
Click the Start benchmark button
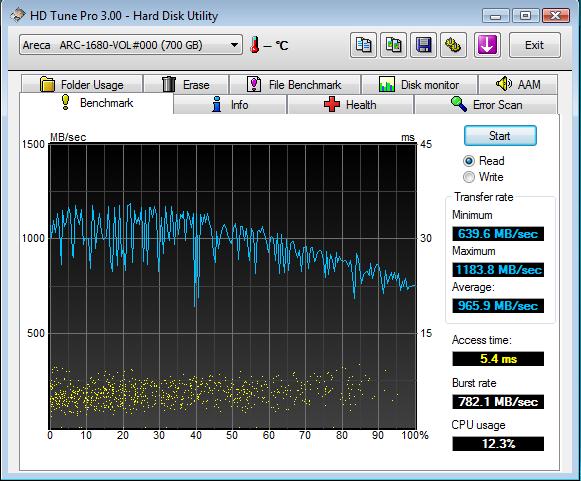(x=500, y=136)
